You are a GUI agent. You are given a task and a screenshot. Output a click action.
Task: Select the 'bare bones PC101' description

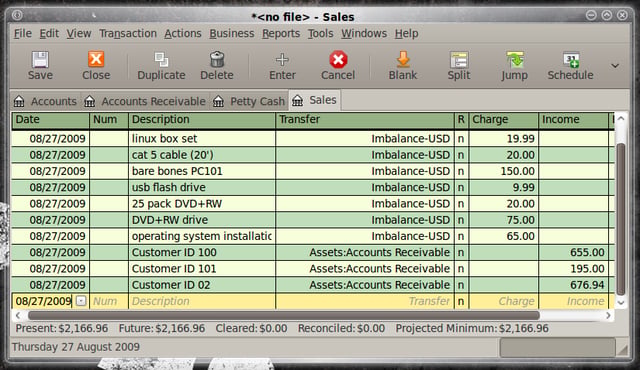(202, 171)
